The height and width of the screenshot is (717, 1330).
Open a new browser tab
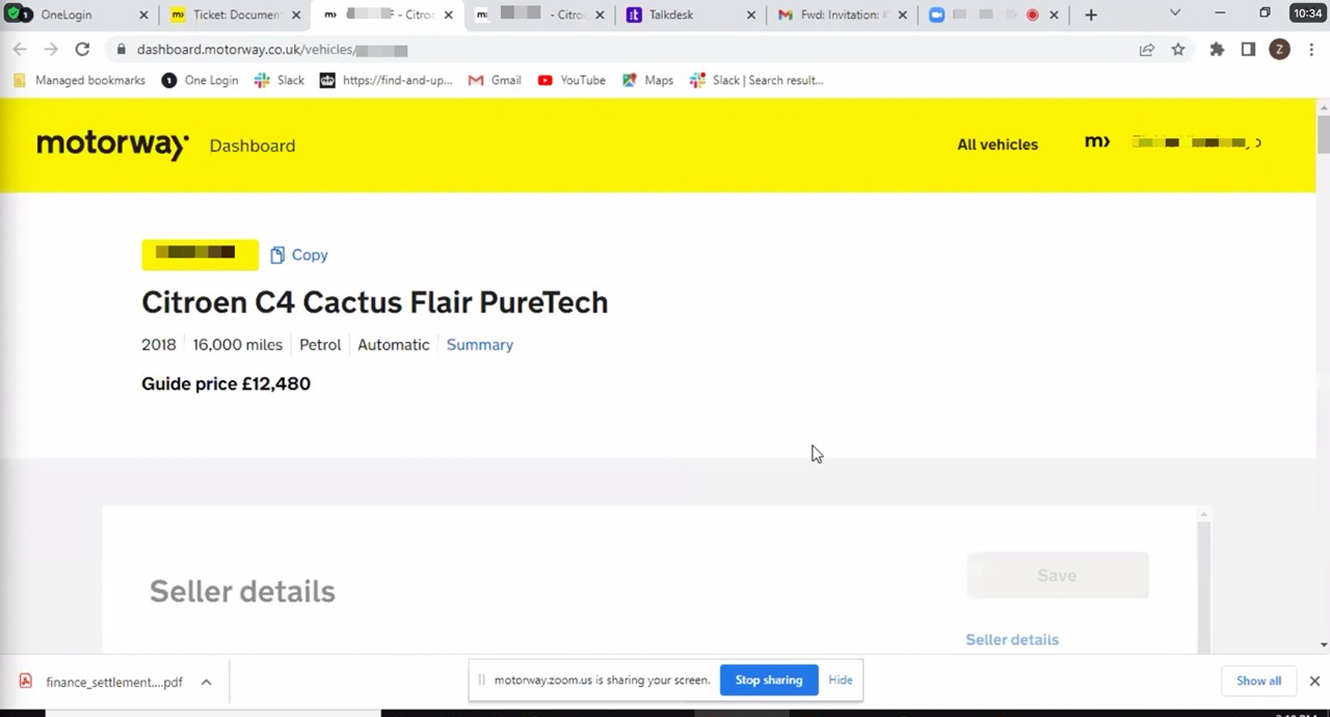click(1091, 15)
